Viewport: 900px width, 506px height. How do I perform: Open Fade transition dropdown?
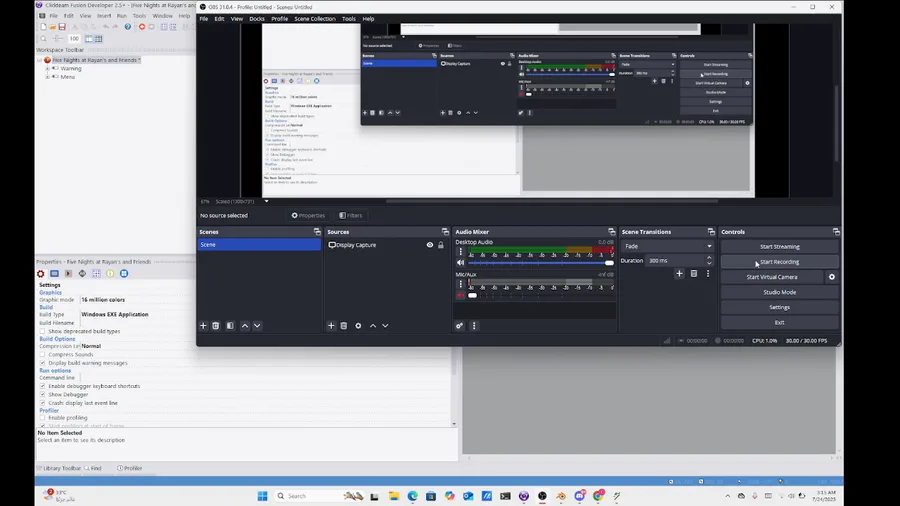click(667, 246)
